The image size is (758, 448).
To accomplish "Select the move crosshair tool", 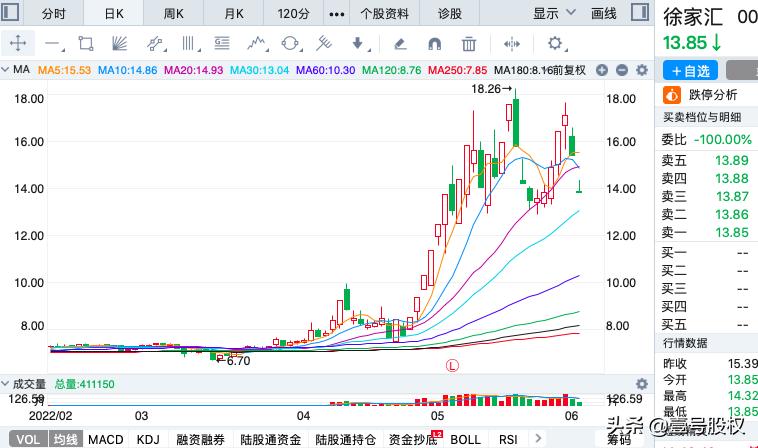I will pyautogui.click(x=18, y=43).
